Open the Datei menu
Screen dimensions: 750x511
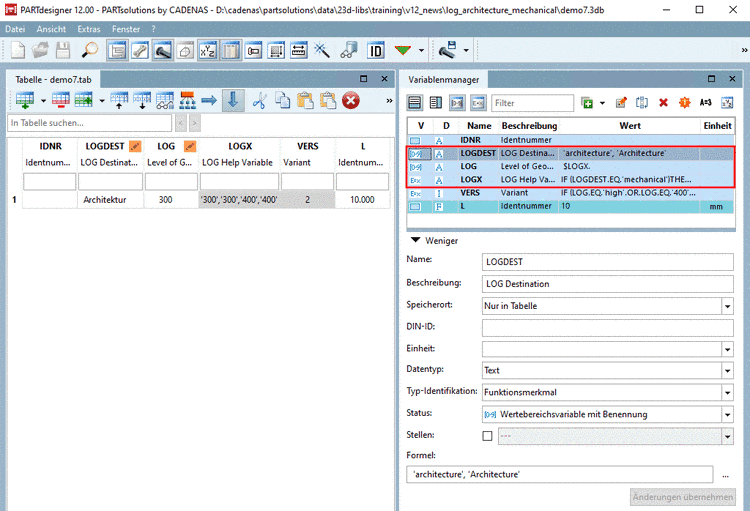pyautogui.click(x=15, y=29)
